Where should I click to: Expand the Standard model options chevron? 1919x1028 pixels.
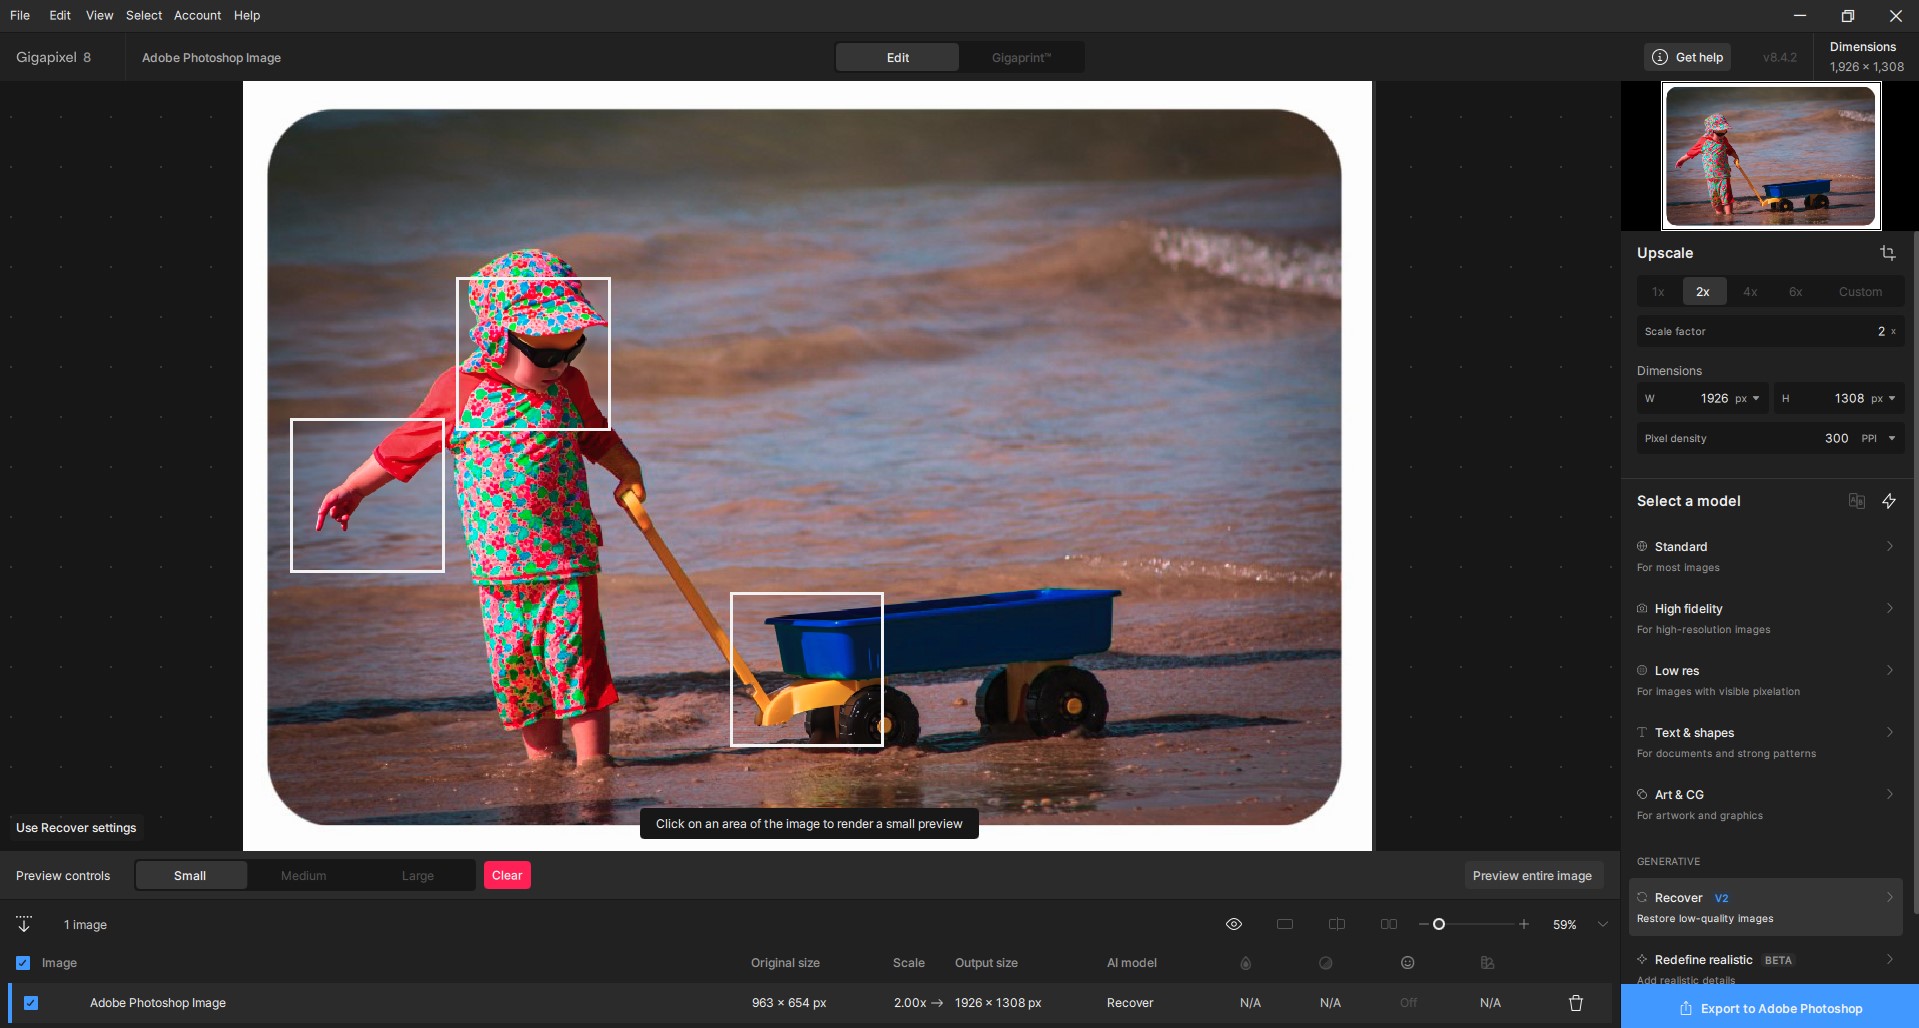(x=1890, y=546)
